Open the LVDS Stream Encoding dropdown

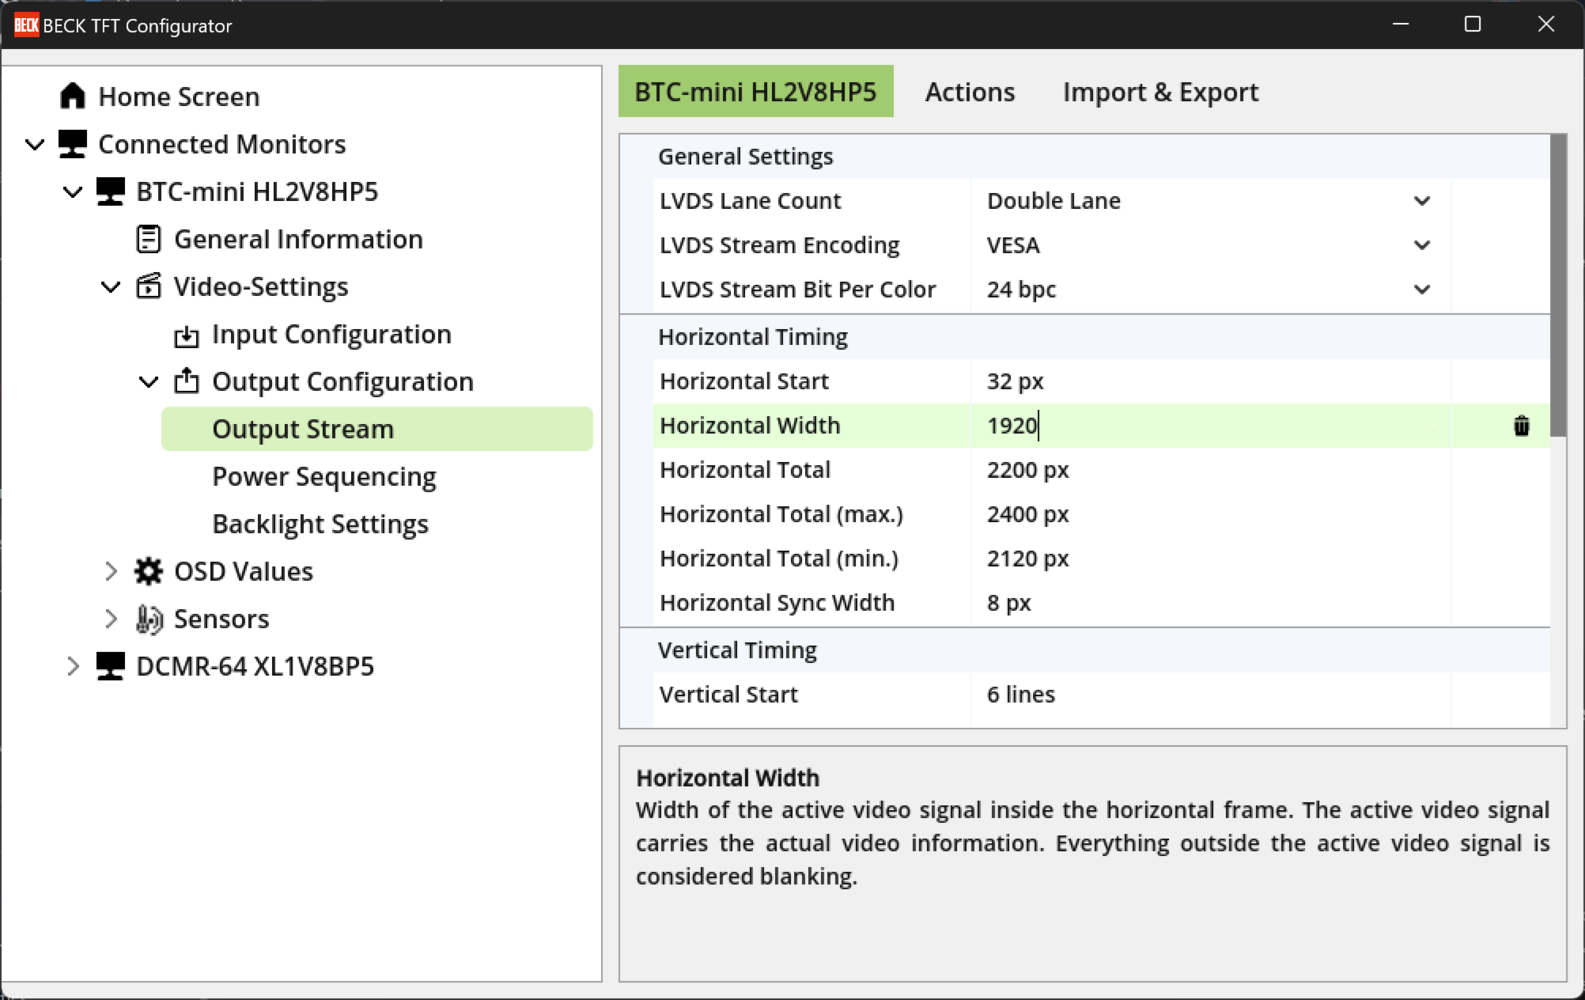tap(1421, 245)
